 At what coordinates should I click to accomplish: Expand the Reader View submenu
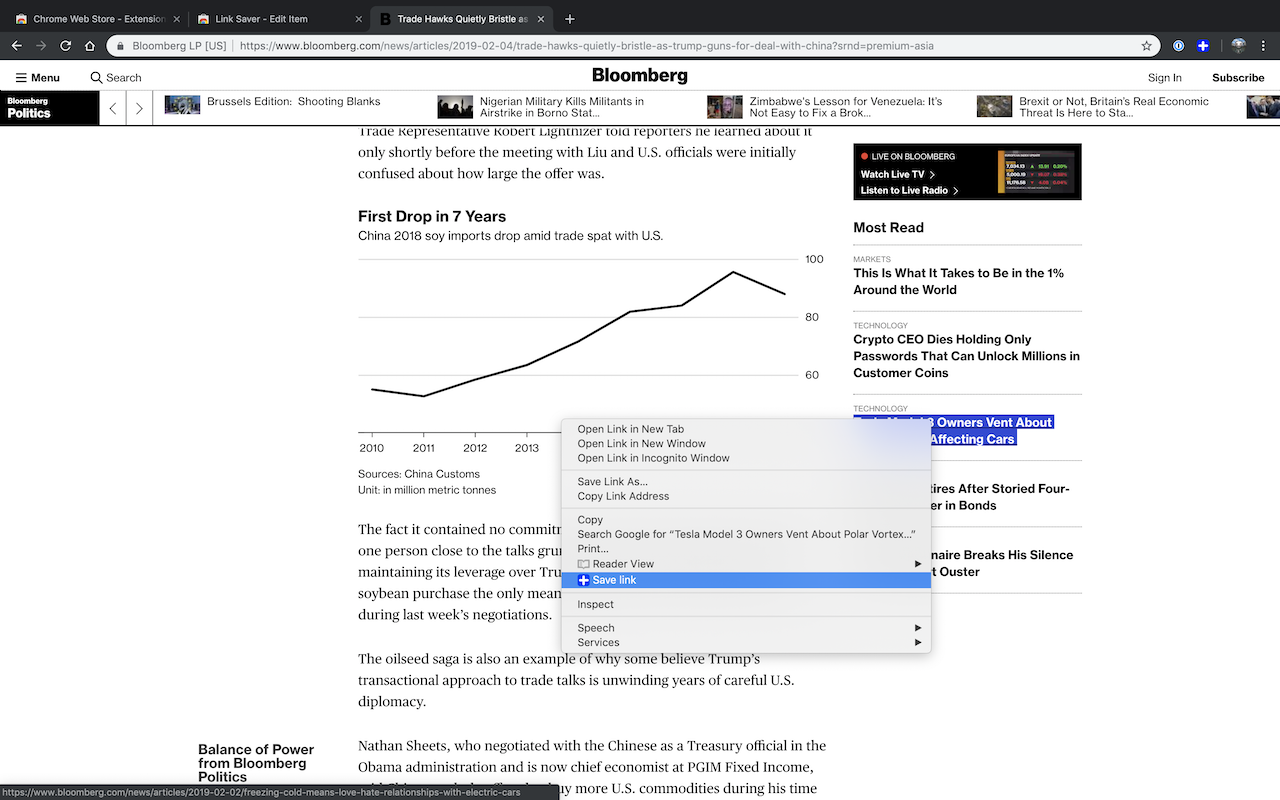click(746, 564)
